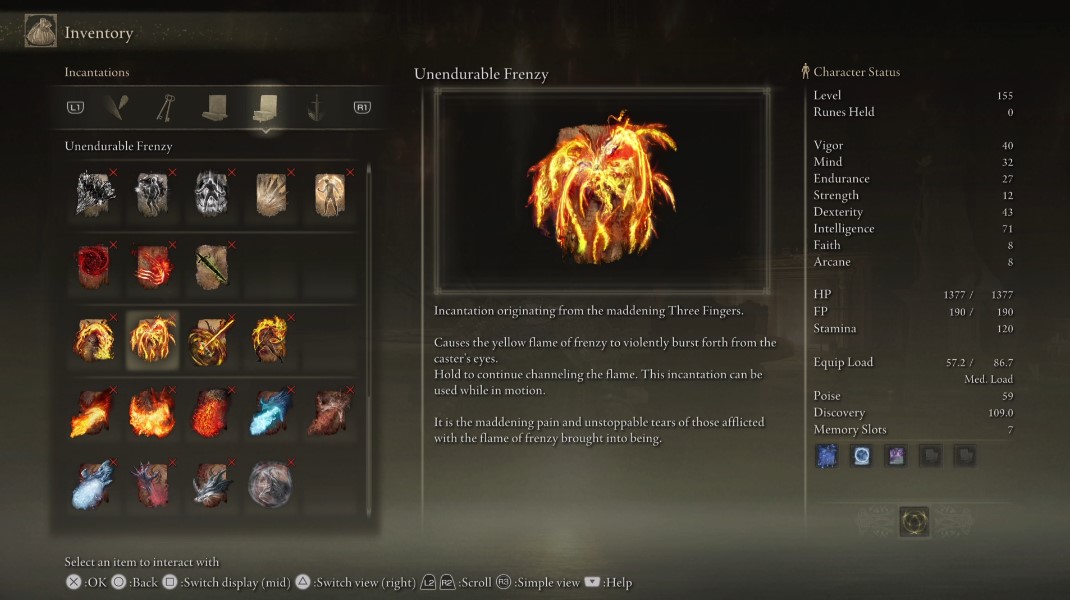Viewport: 1070px width, 600px height.
Task: Click the L1 previous category button
Action: pos(75,107)
